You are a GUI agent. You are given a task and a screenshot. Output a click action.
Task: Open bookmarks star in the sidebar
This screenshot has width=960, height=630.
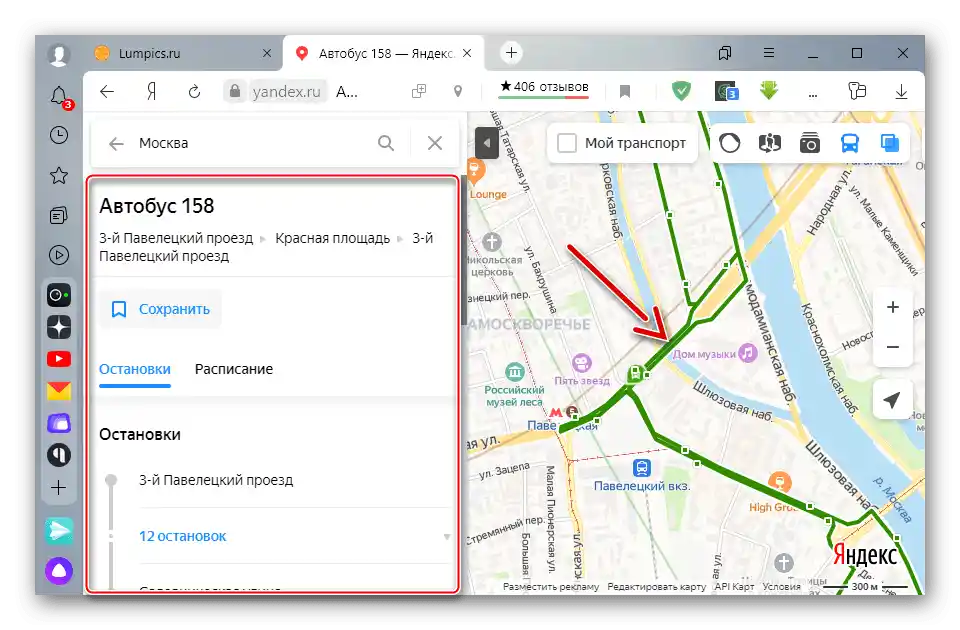point(59,176)
